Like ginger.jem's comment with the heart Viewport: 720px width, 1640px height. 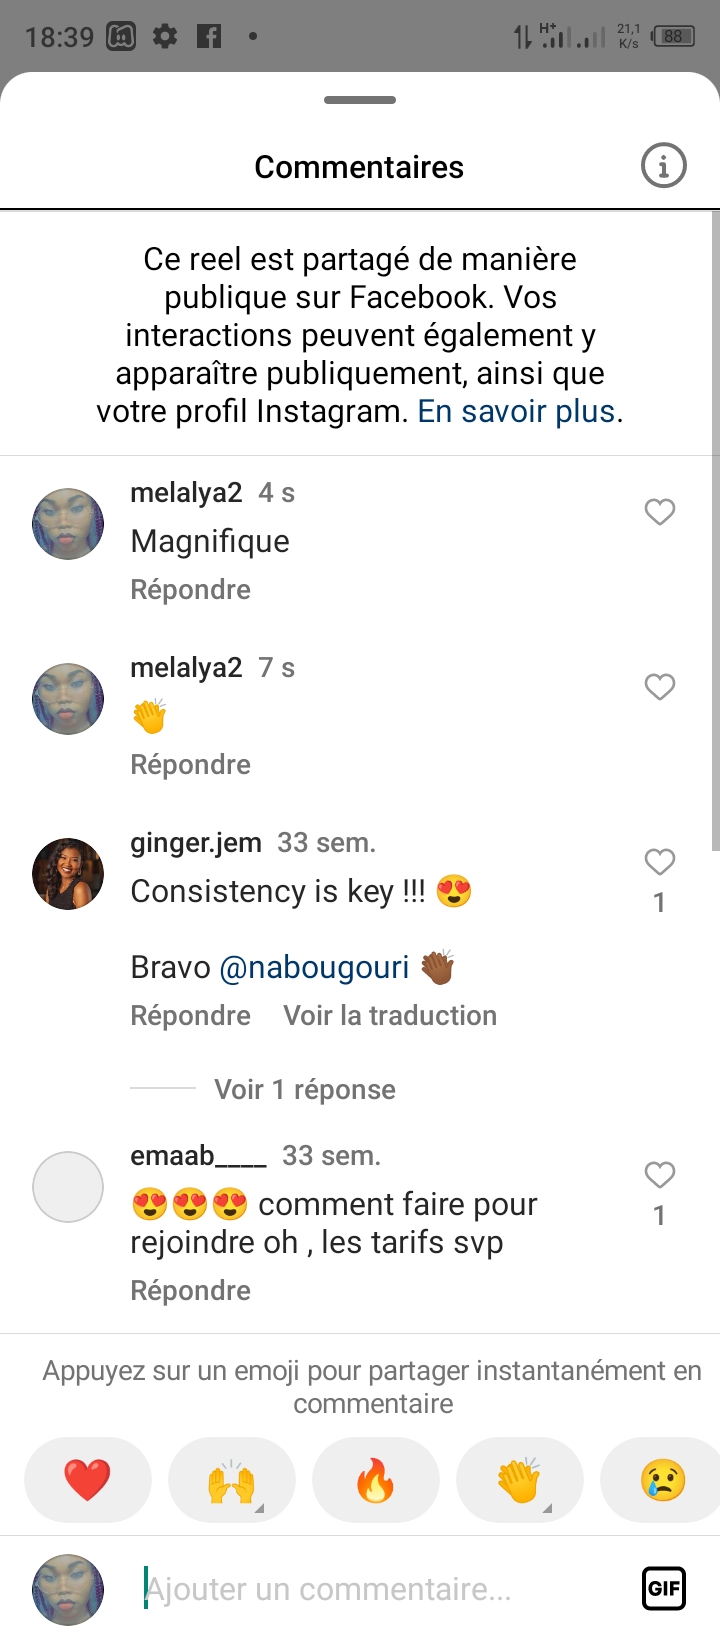click(x=659, y=862)
